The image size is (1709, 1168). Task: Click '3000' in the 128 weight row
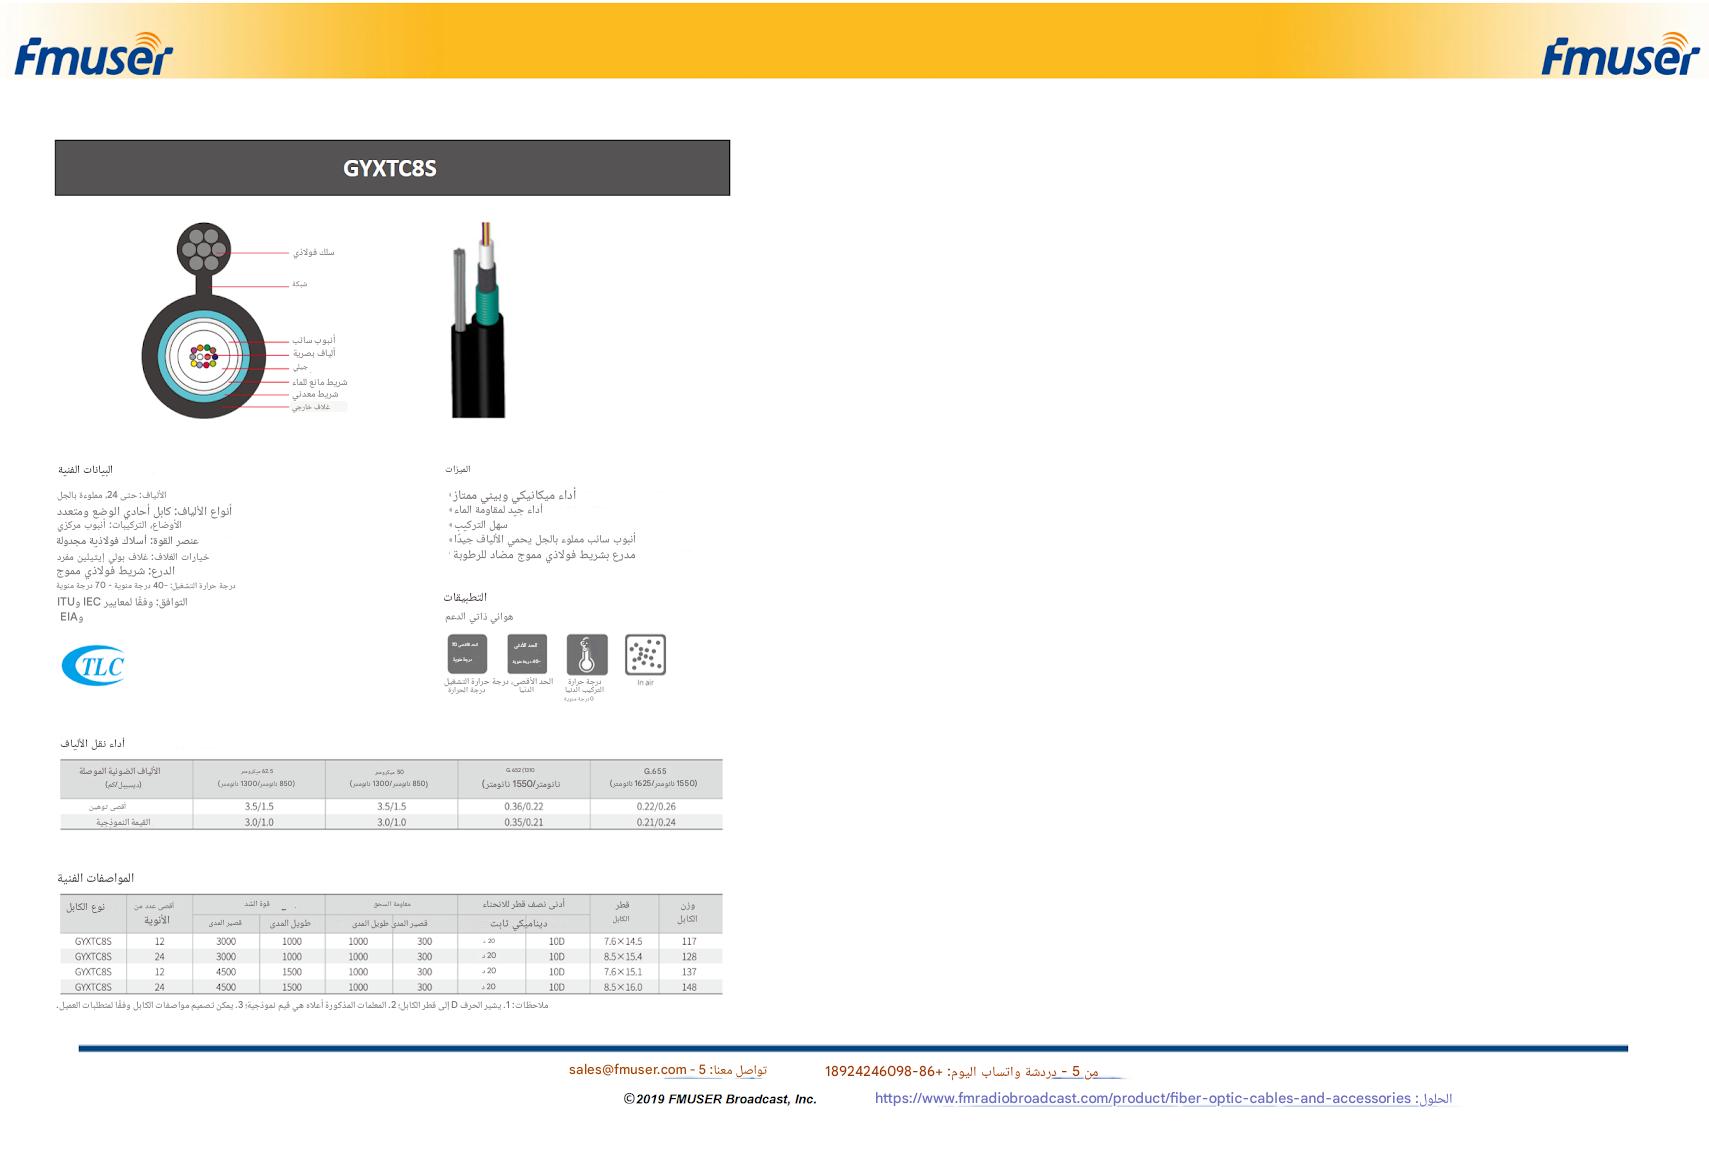pos(226,957)
